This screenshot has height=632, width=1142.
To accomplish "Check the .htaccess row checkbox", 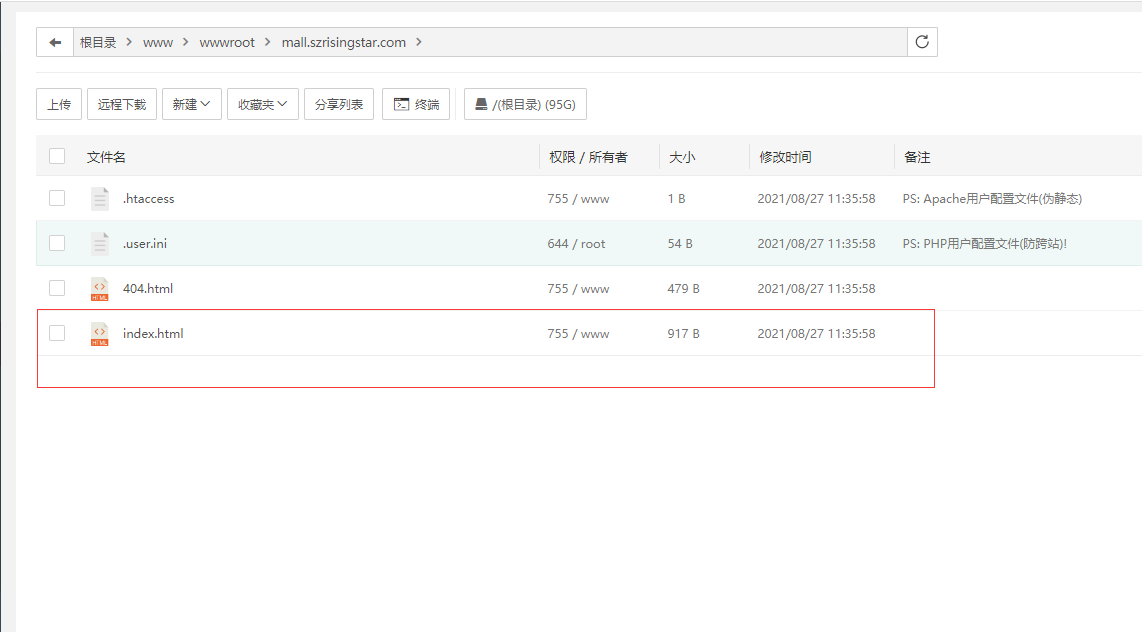I will click(57, 198).
